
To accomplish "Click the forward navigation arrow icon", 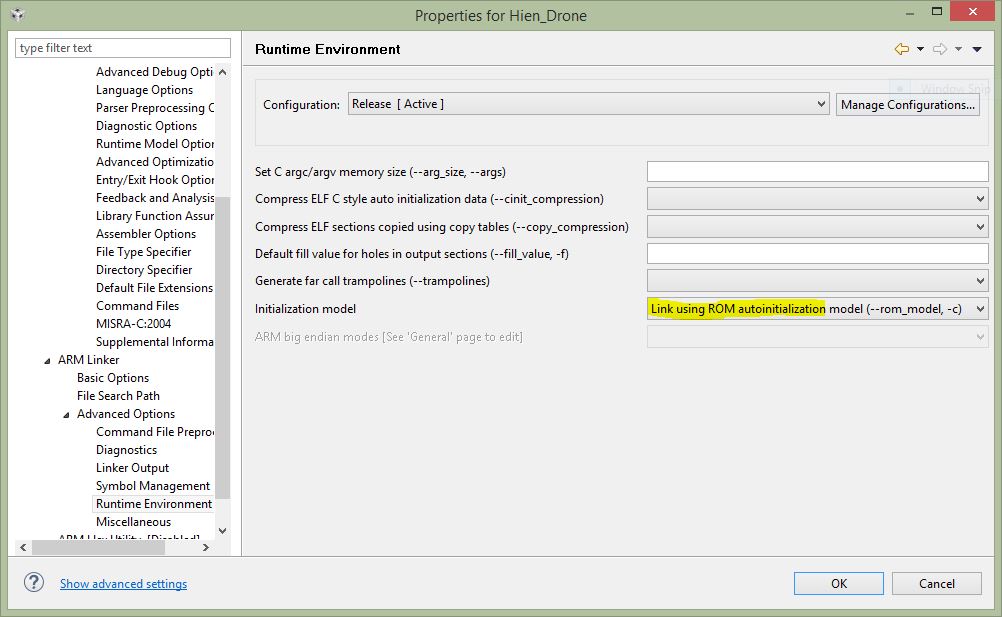I will coord(939,49).
